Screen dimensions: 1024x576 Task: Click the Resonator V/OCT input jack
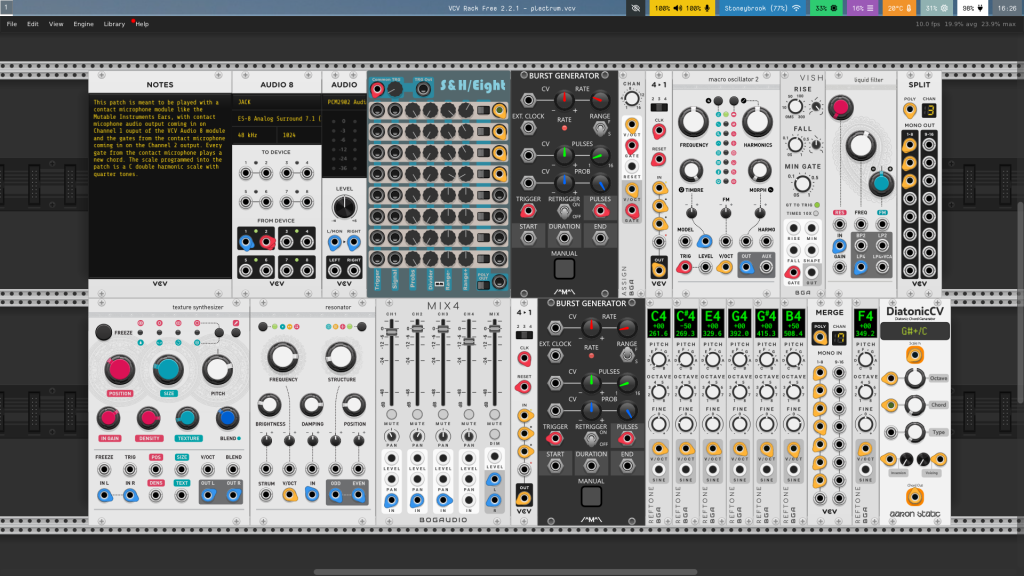289,495
